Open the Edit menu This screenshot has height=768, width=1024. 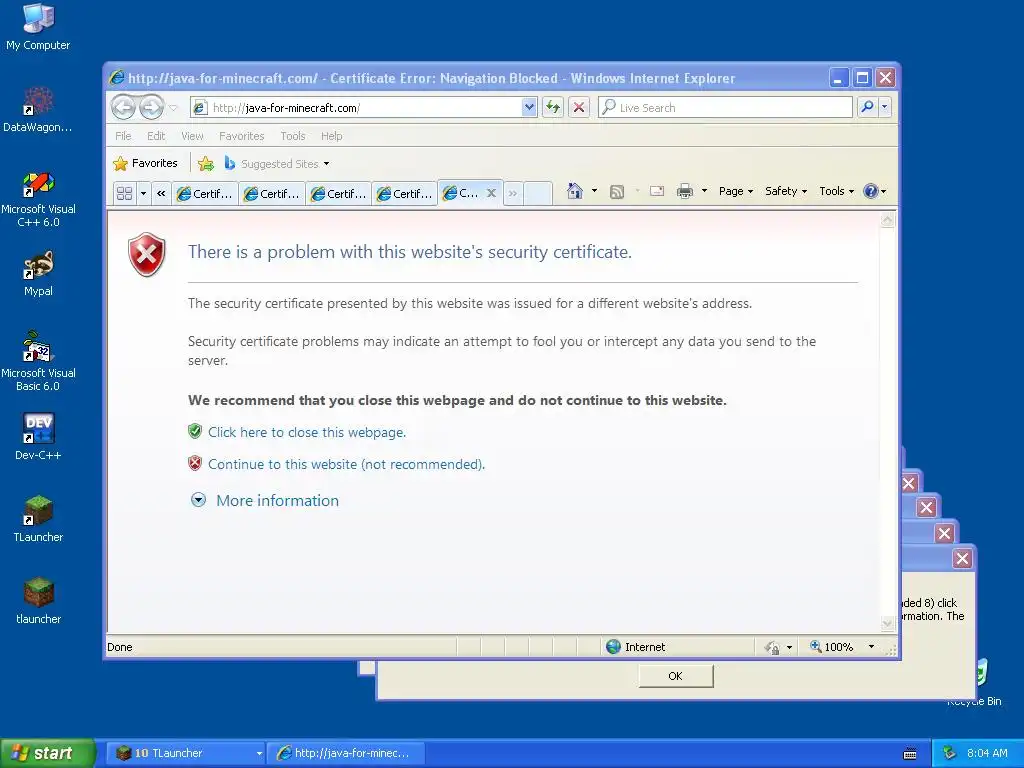click(155, 136)
